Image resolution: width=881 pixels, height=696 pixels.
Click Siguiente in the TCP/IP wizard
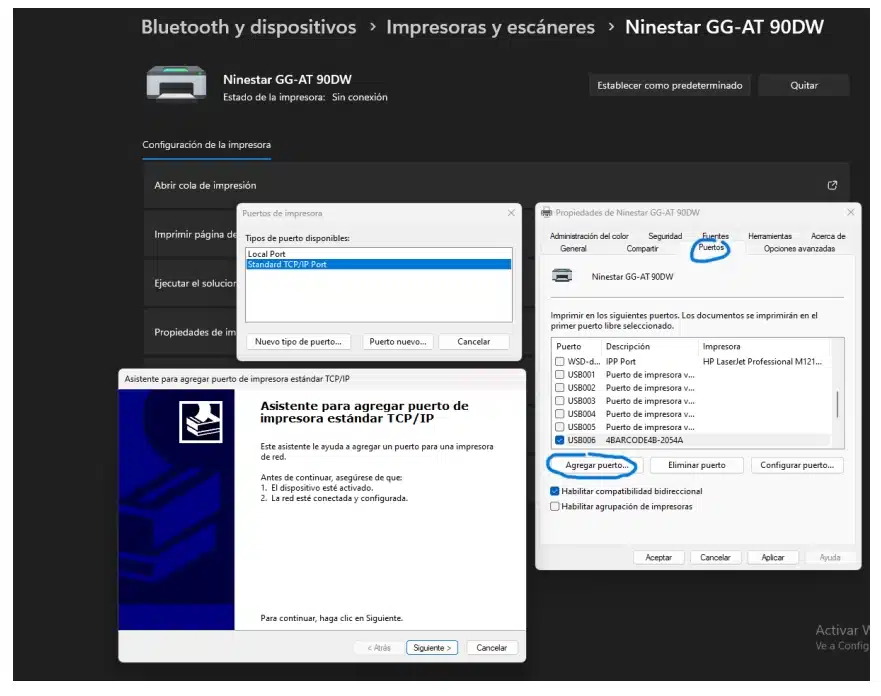432,648
